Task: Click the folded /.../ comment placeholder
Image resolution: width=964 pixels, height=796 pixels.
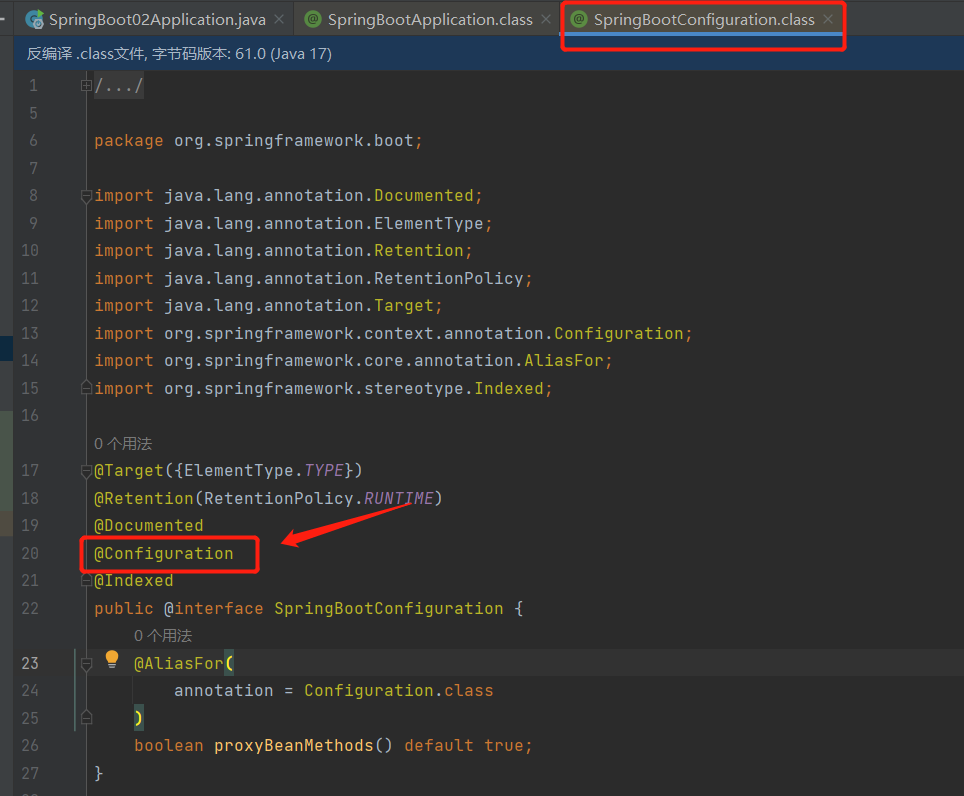Action: [x=119, y=85]
